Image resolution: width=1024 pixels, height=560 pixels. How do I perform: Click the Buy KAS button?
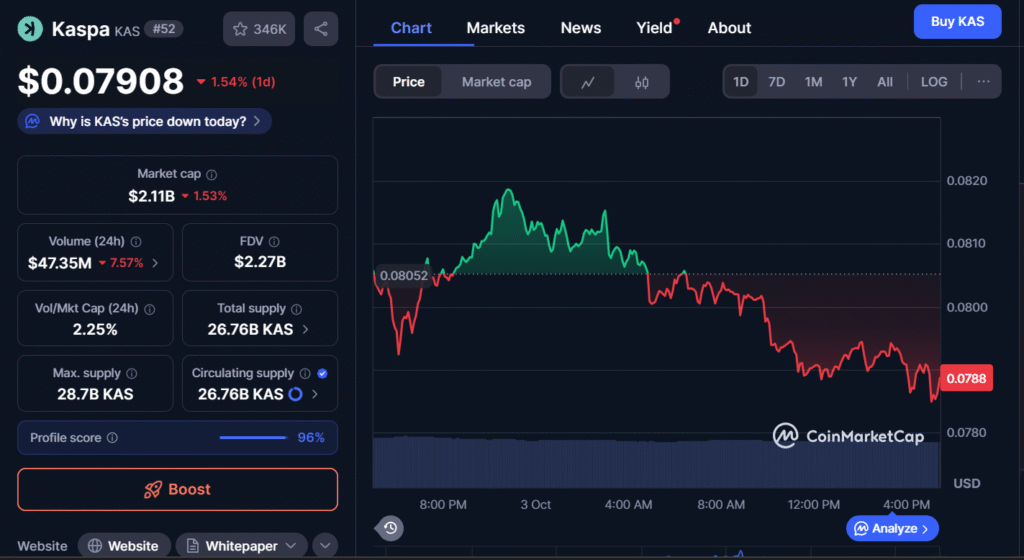tap(957, 21)
